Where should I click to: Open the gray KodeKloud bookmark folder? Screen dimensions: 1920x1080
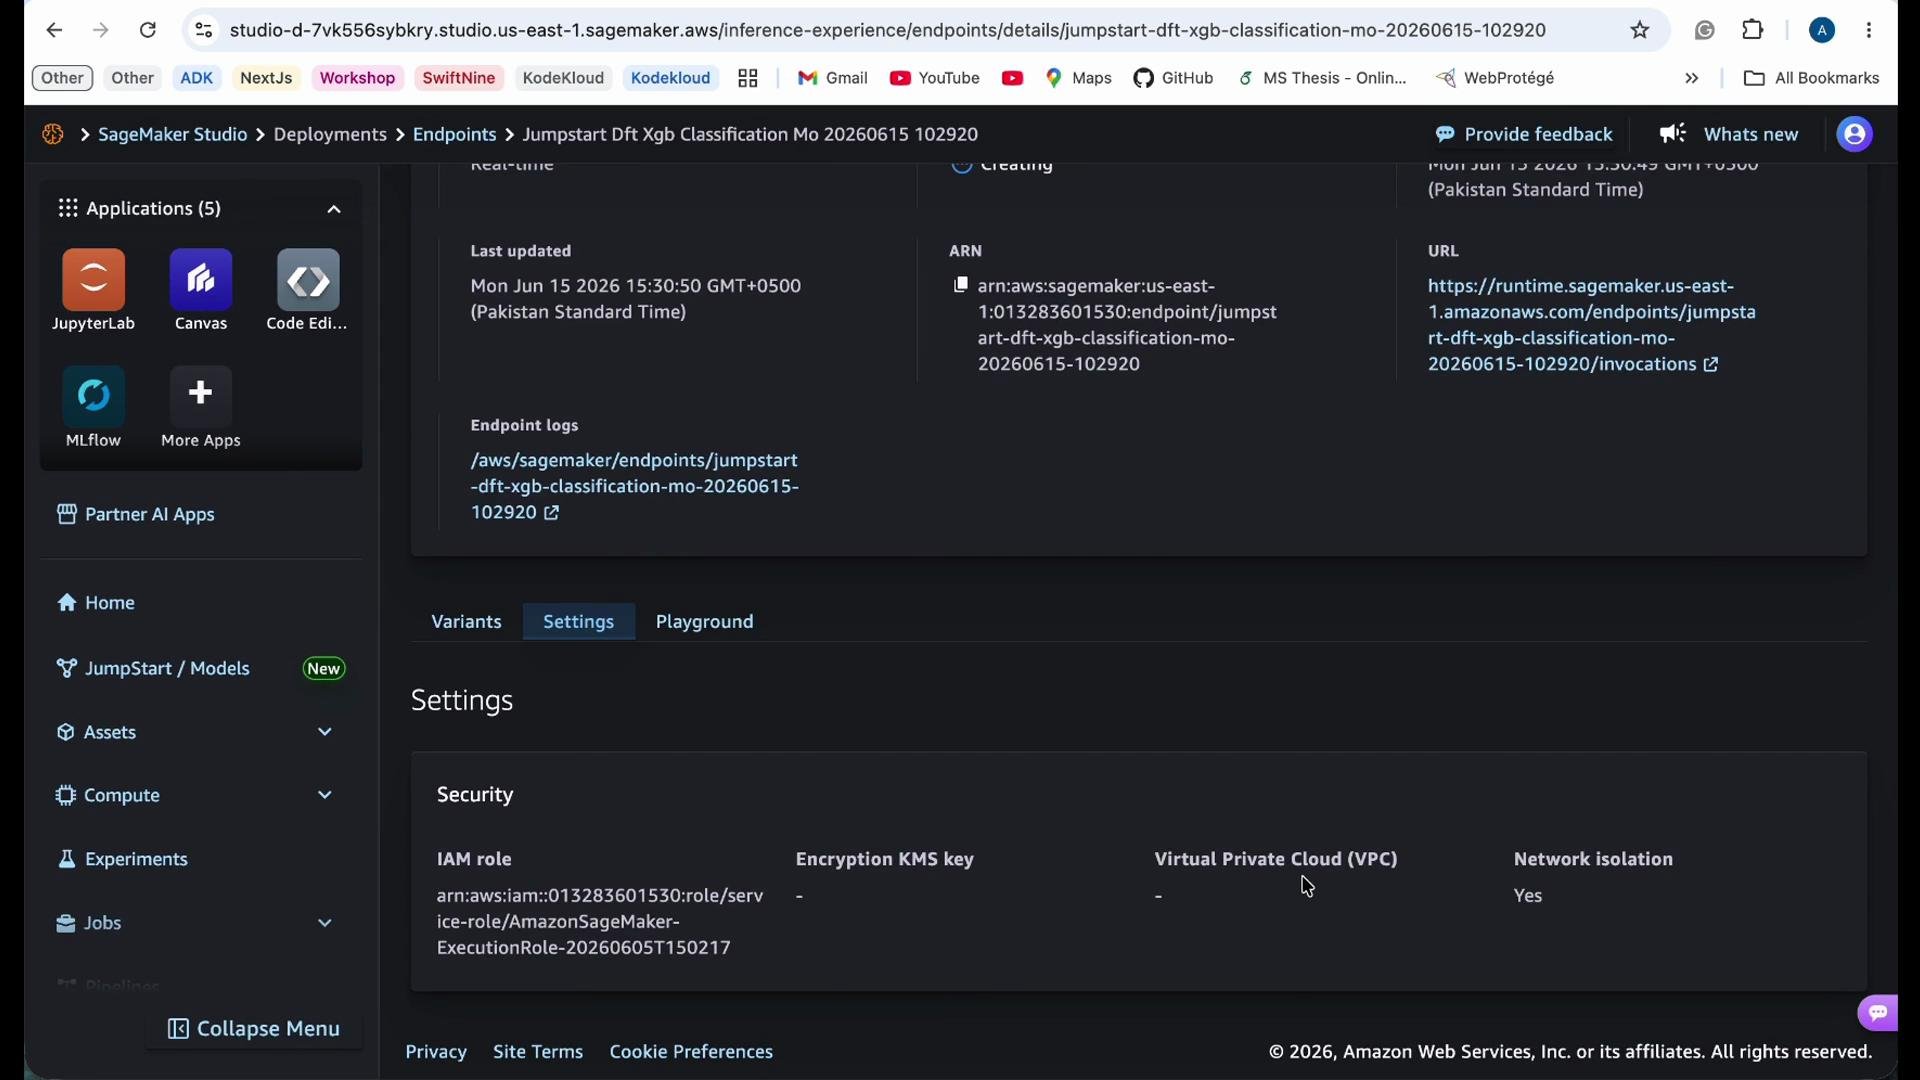coord(563,78)
